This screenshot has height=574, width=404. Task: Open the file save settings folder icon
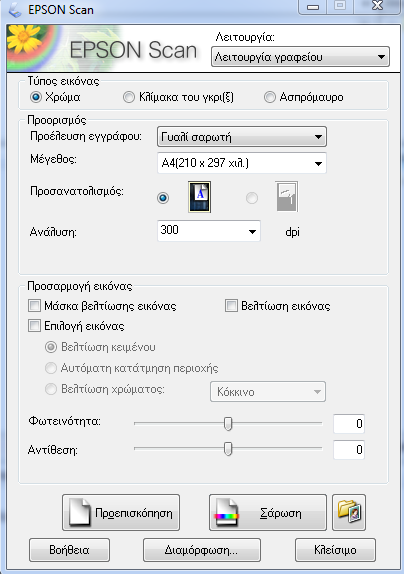[x=349, y=512]
